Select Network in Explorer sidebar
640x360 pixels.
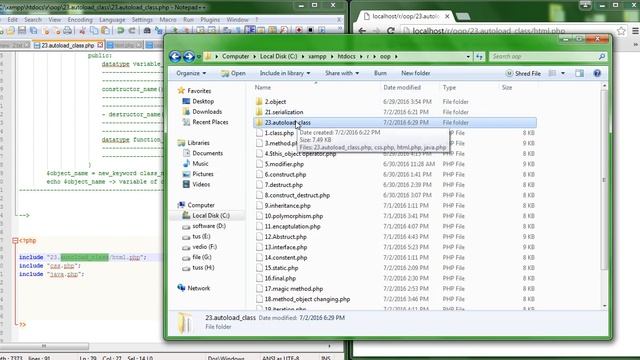coord(198,288)
